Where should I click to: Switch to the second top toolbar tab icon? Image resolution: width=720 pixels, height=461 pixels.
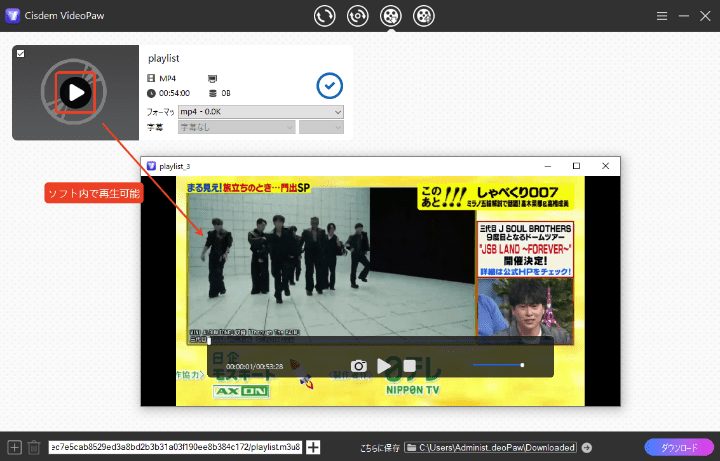pos(357,16)
